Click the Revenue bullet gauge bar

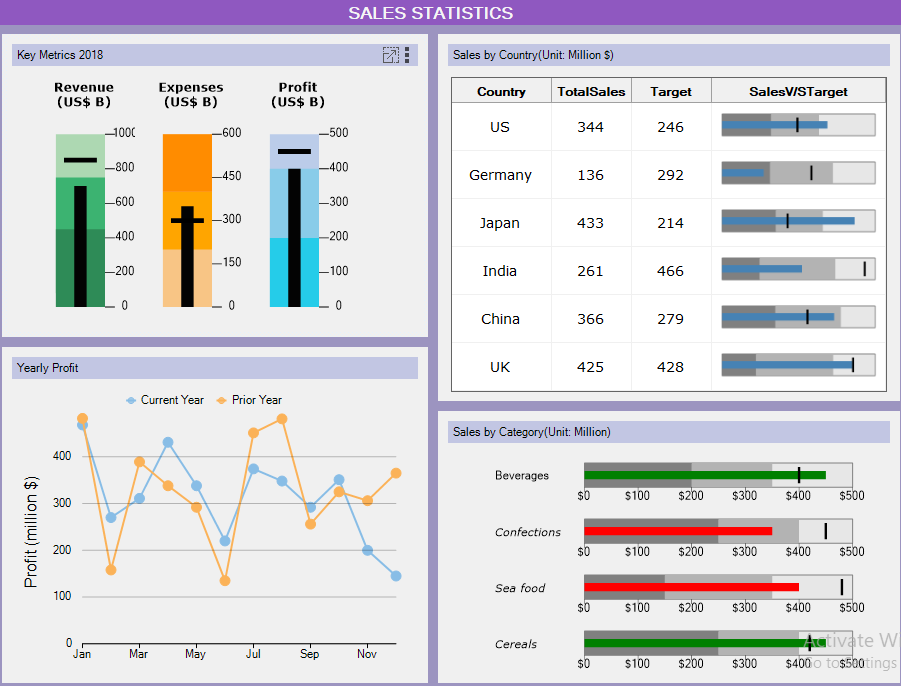pyautogui.click(x=80, y=245)
